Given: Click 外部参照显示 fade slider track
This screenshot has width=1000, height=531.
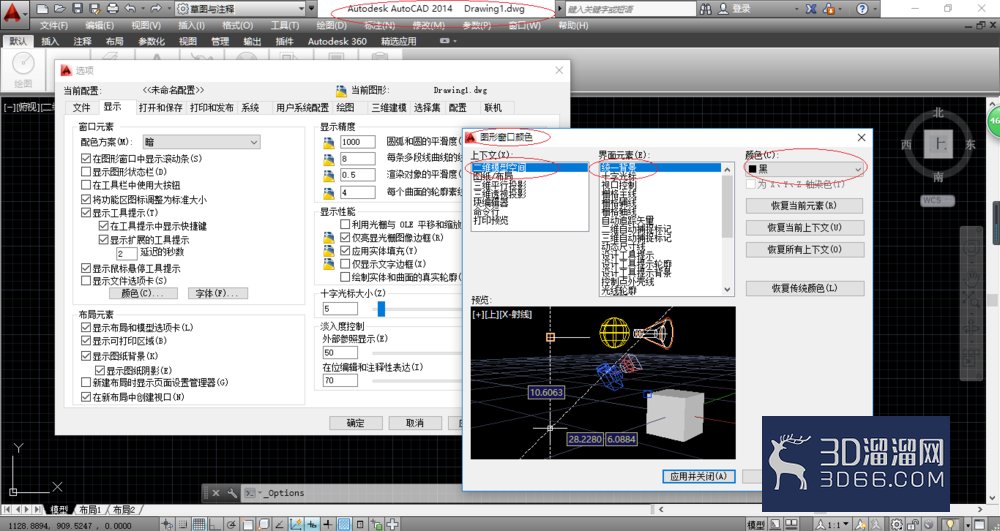Looking at the screenshot, I should [x=418, y=353].
